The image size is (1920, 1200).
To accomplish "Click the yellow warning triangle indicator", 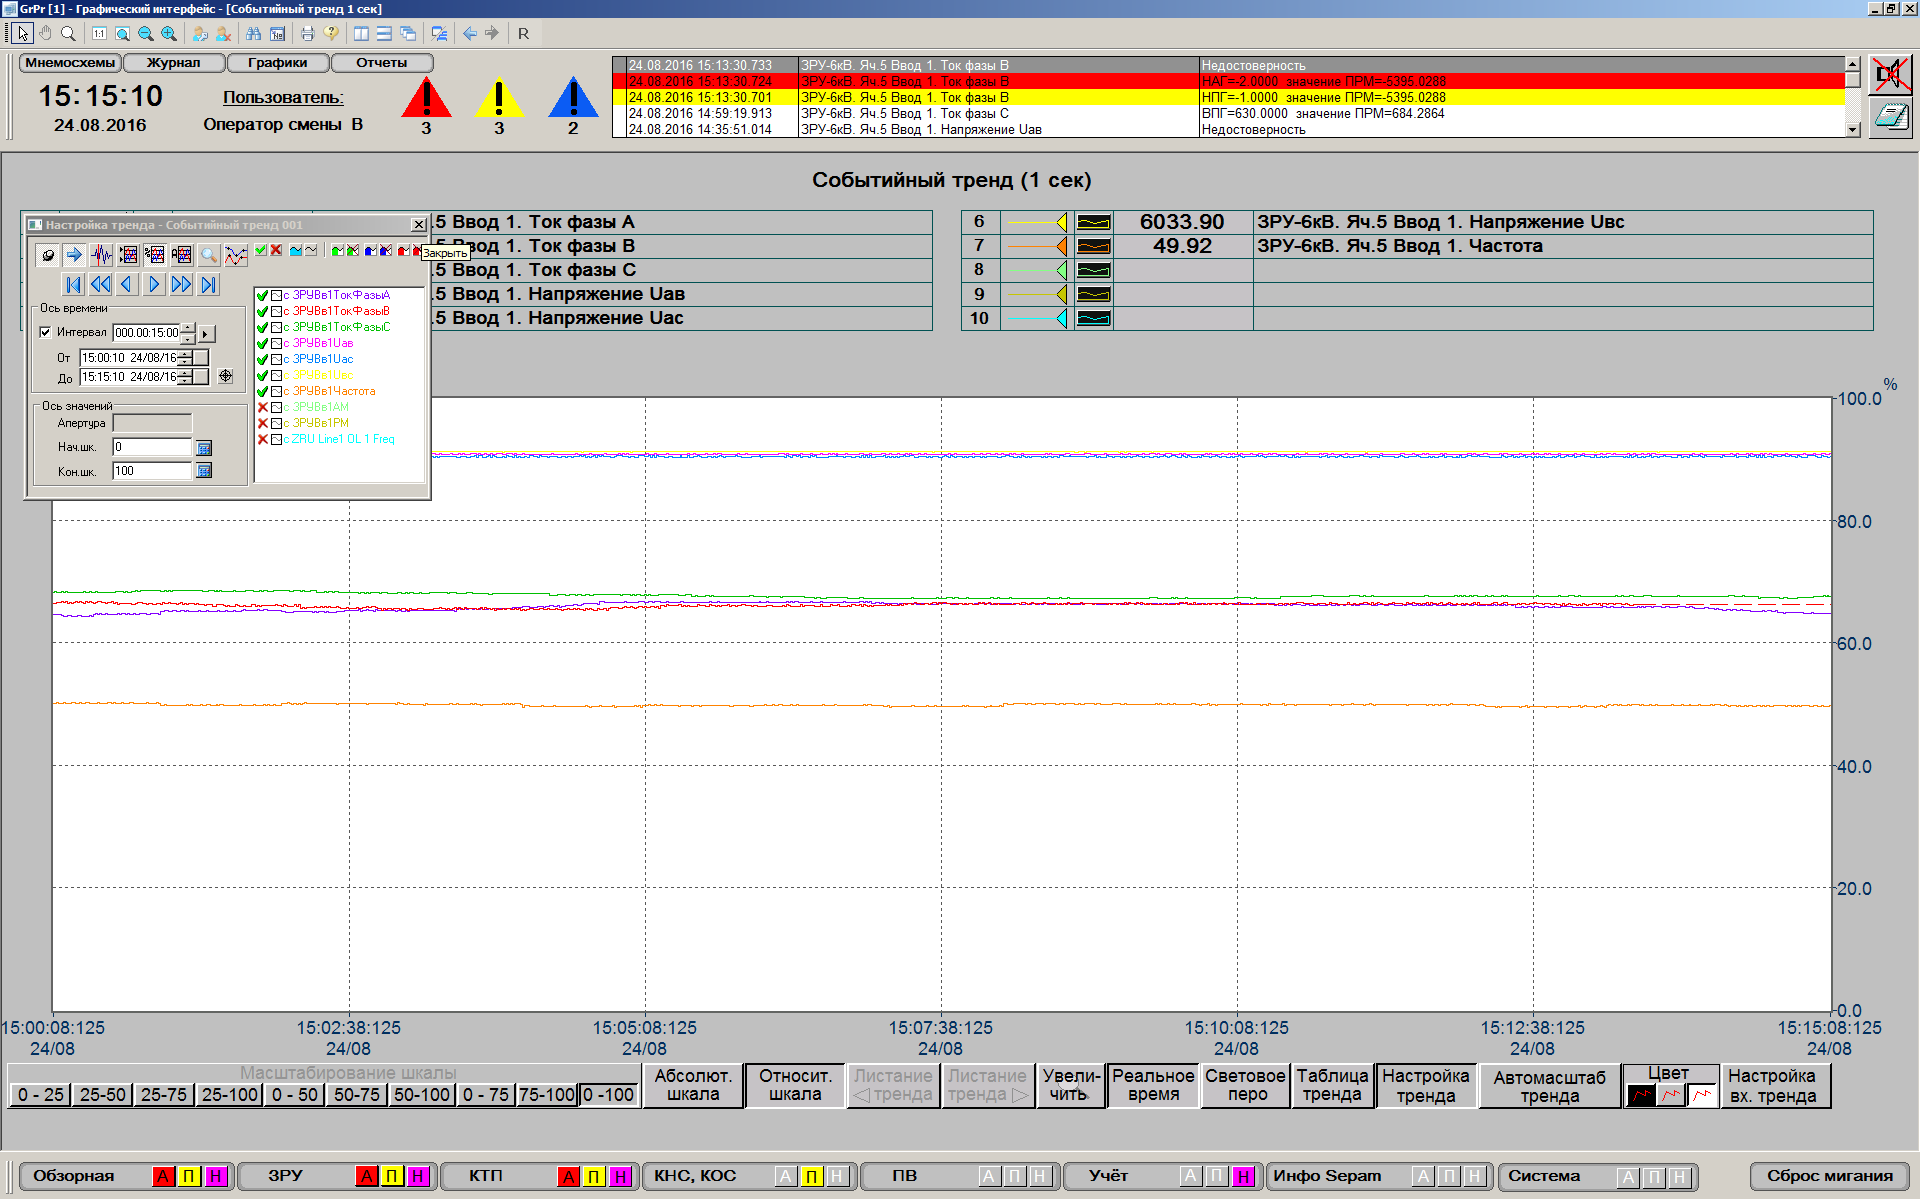I will (499, 99).
